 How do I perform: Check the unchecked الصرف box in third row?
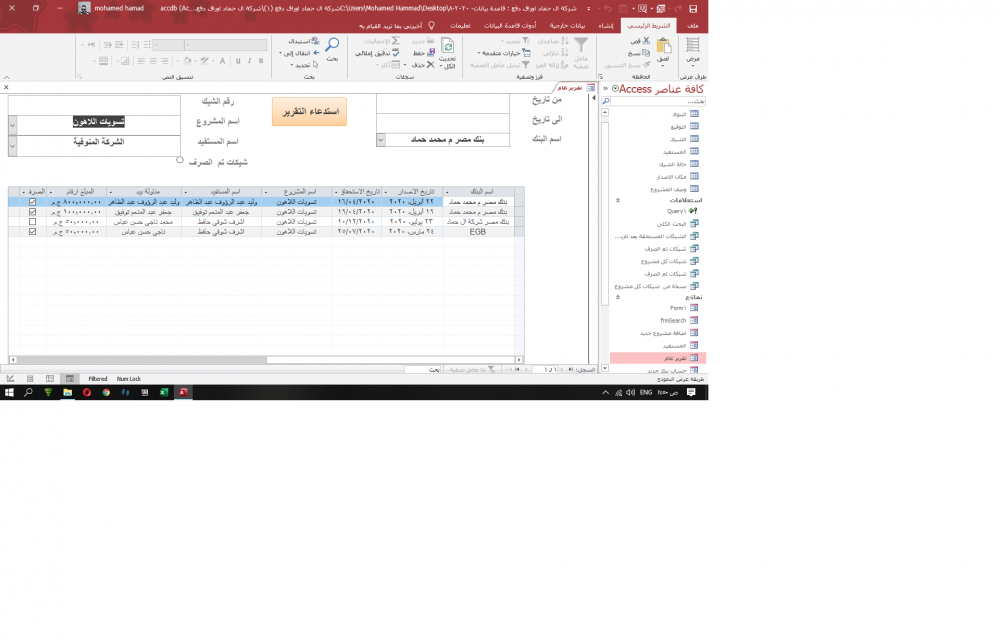[33, 221]
